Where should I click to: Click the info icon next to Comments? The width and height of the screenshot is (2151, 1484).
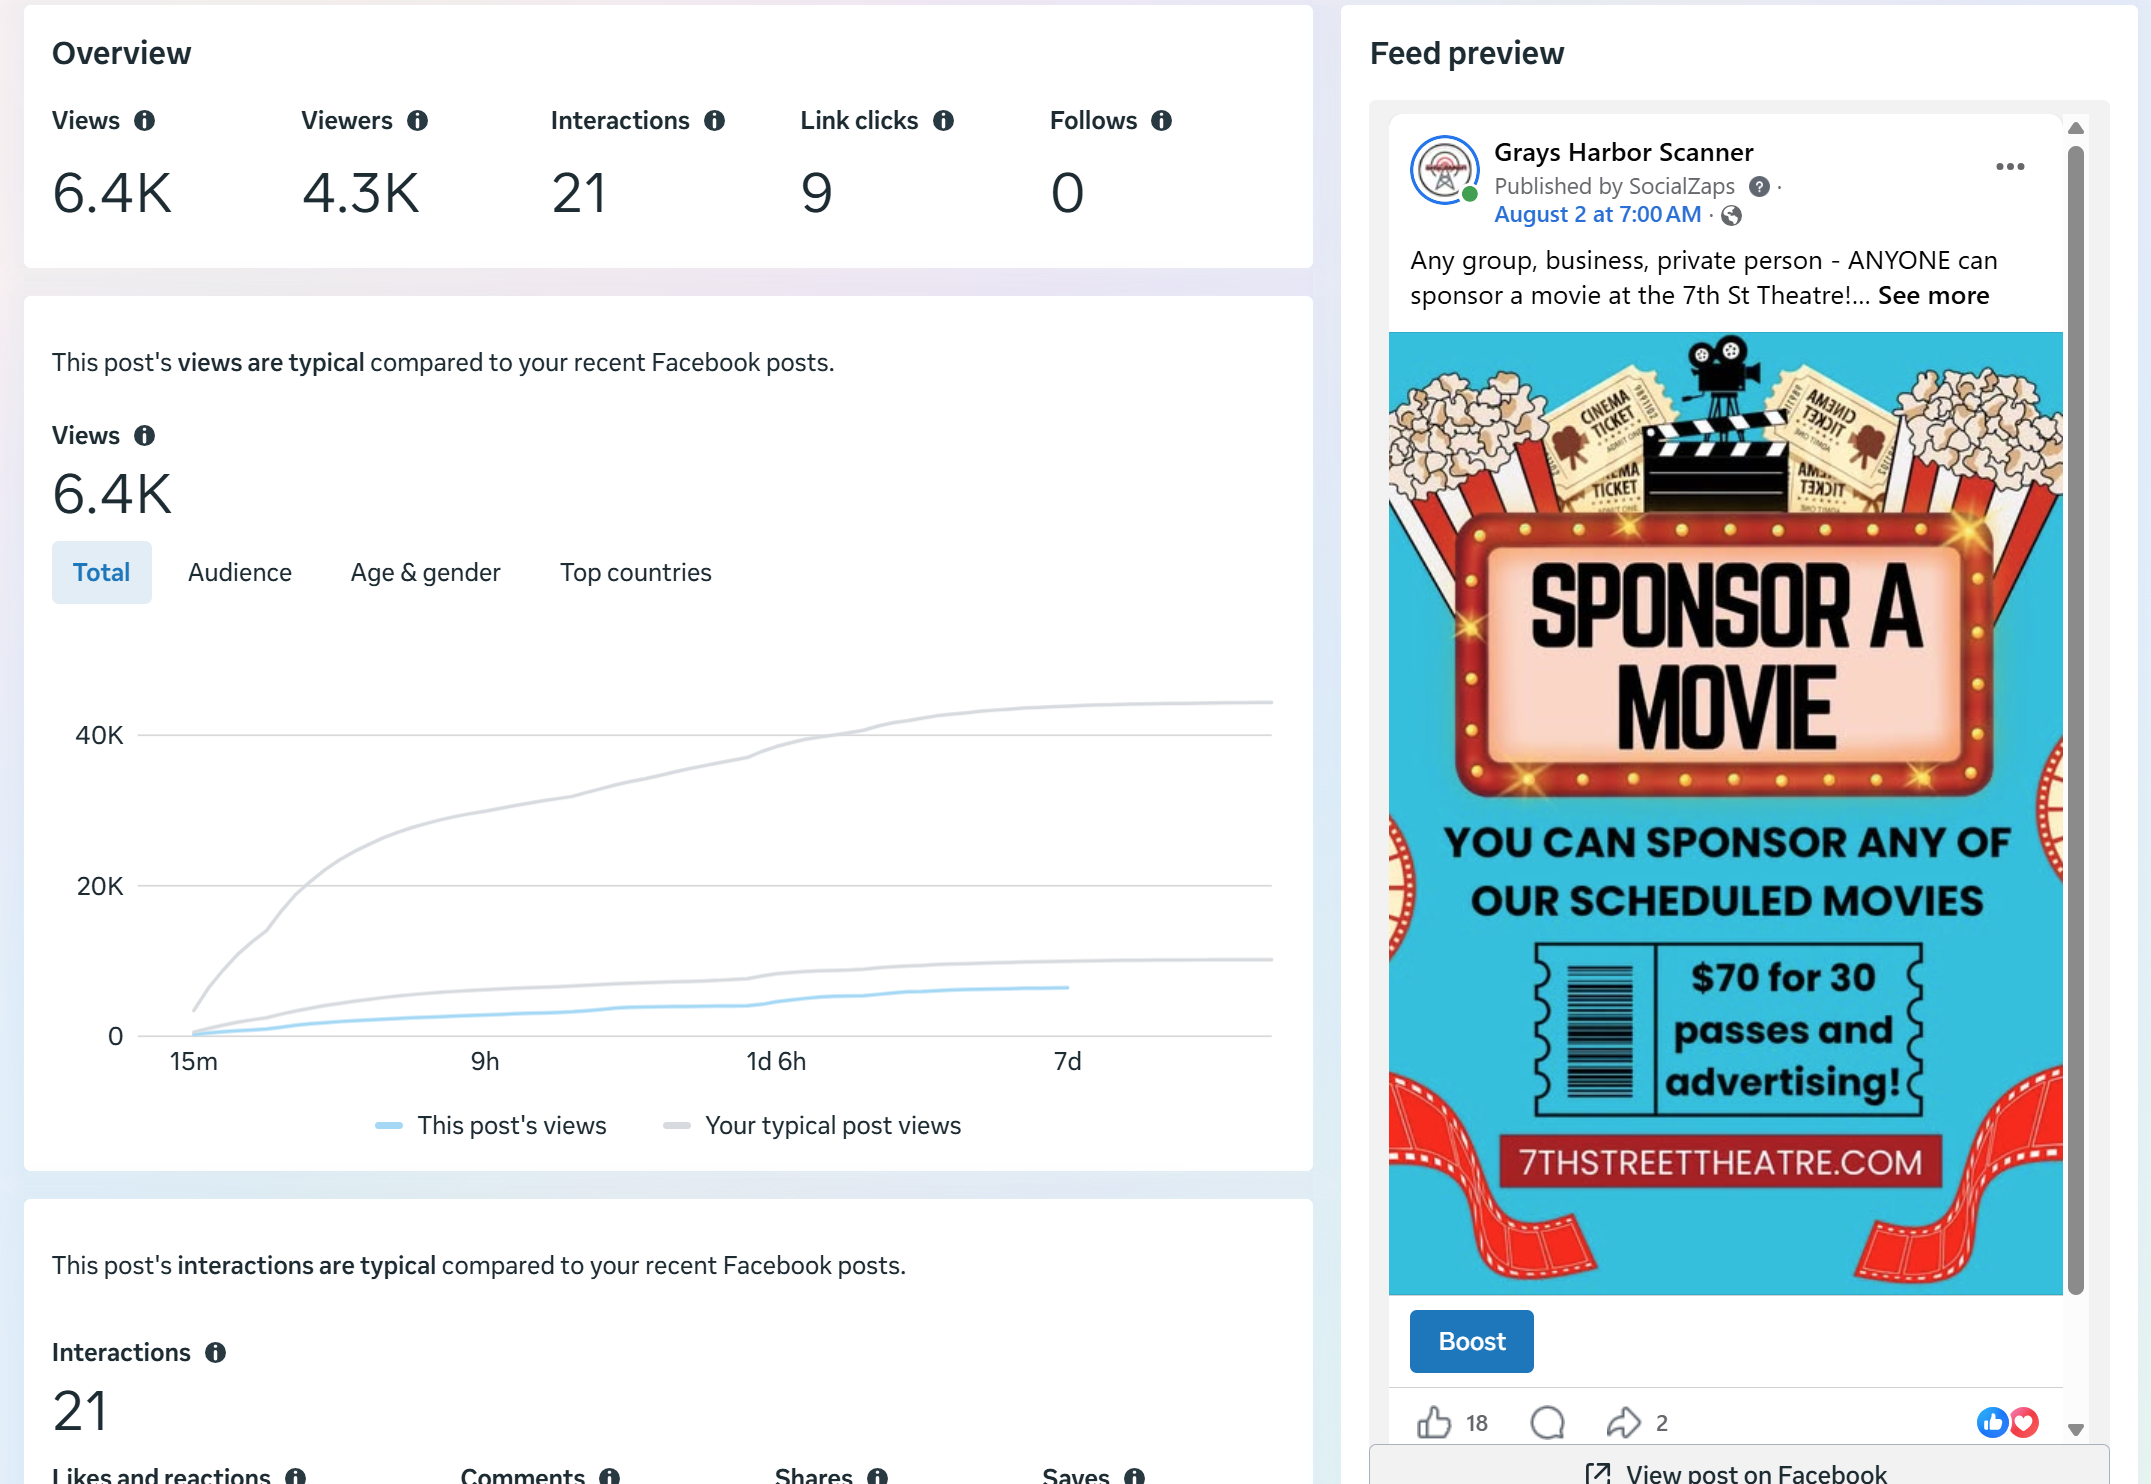610,1476
